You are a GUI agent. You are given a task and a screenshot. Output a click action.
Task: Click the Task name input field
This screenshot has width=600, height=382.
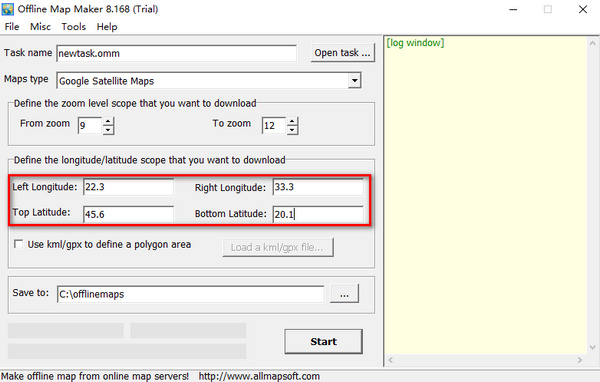coord(176,53)
